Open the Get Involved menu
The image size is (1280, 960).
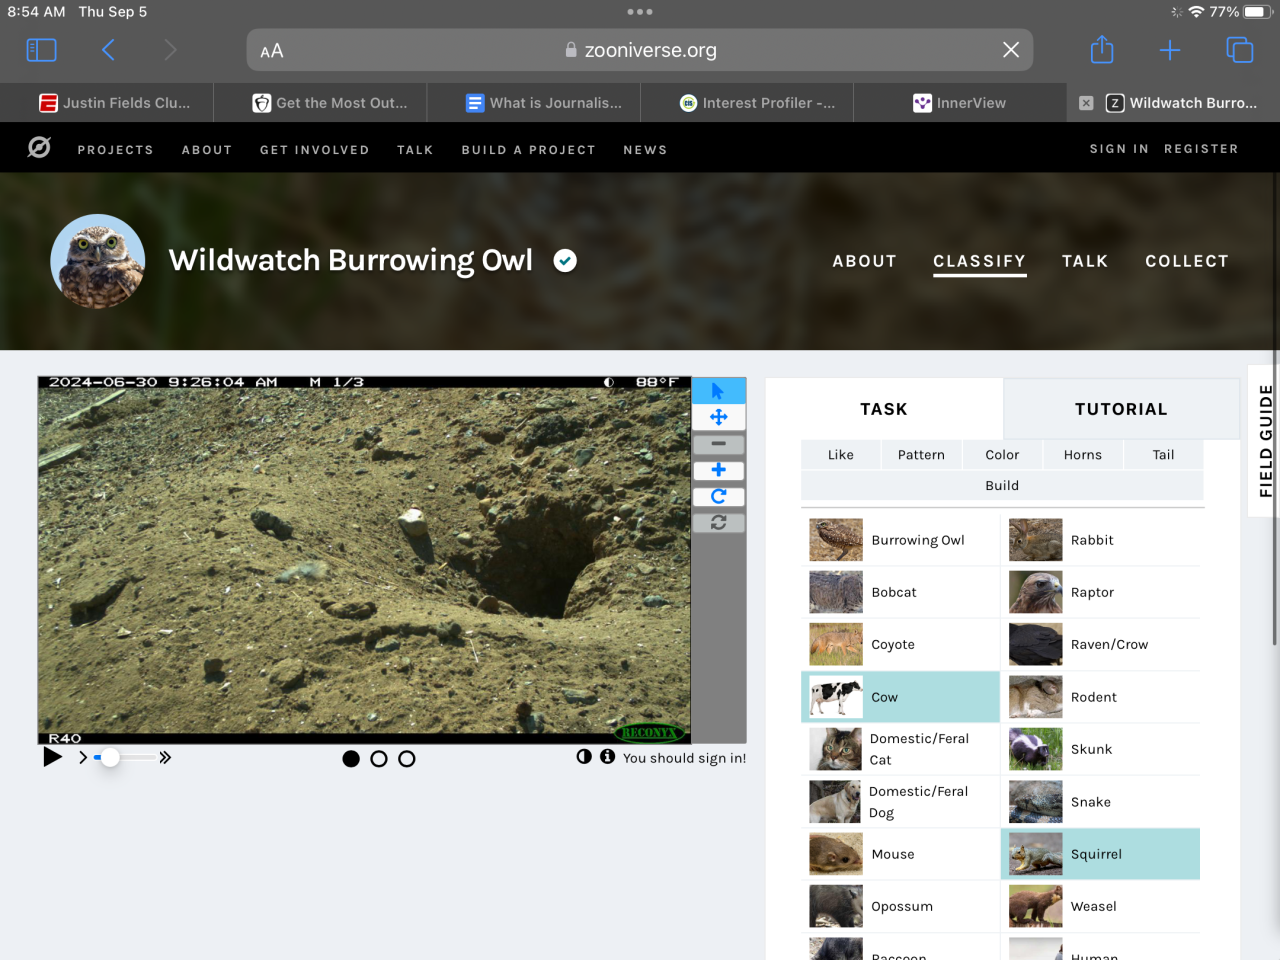coord(315,150)
